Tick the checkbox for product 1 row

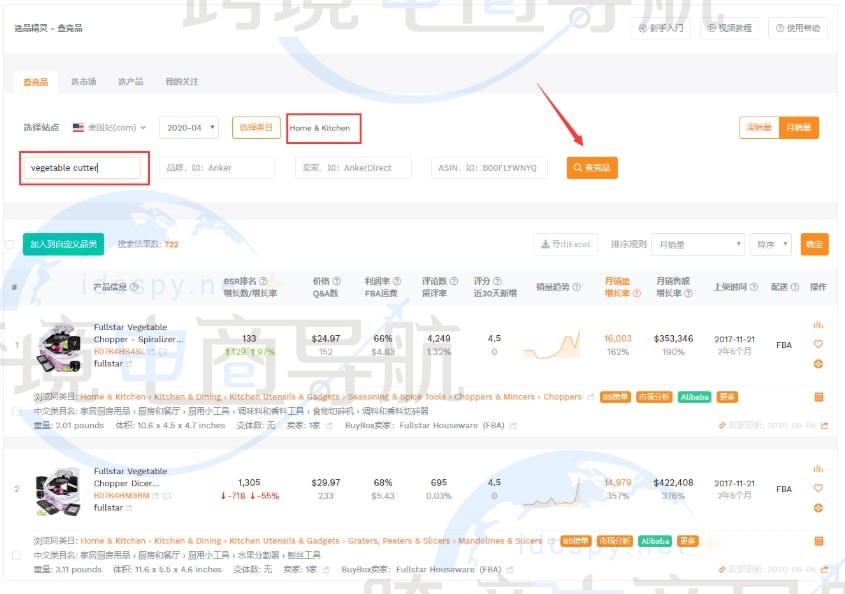pos(14,411)
